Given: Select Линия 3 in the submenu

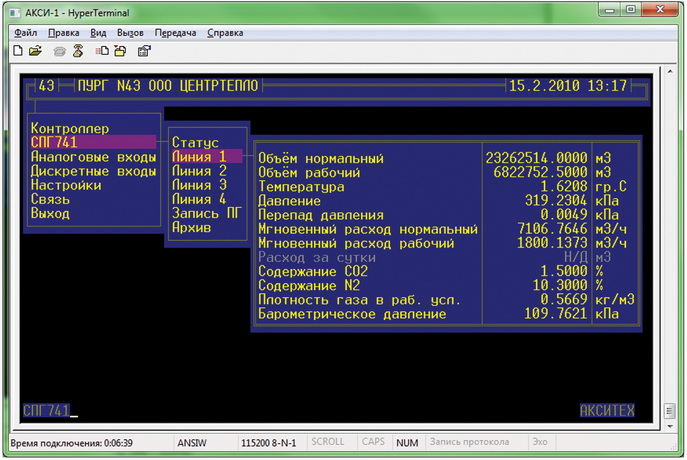Looking at the screenshot, I should pos(199,185).
